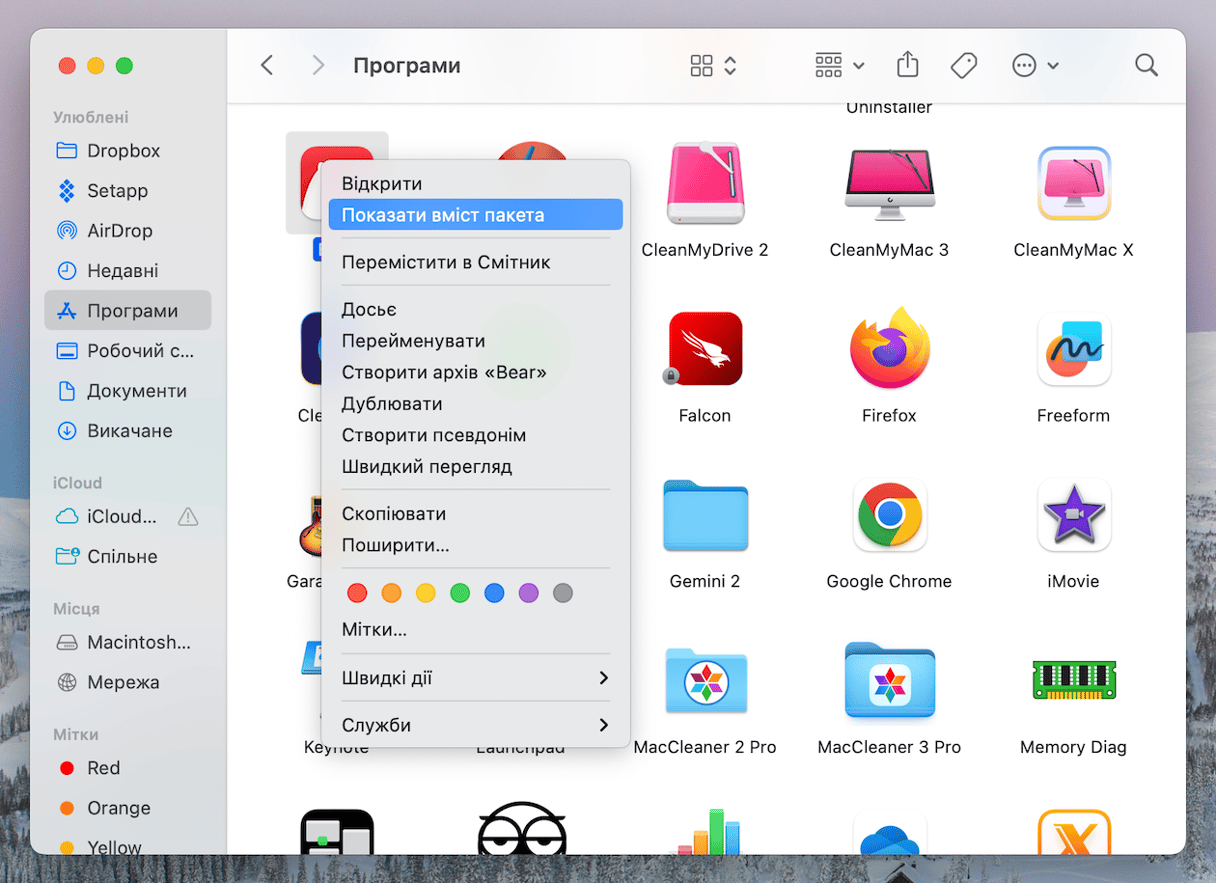Apply the yellow color tag
The width and height of the screenshot is (1216, 883).
point(426,593)
